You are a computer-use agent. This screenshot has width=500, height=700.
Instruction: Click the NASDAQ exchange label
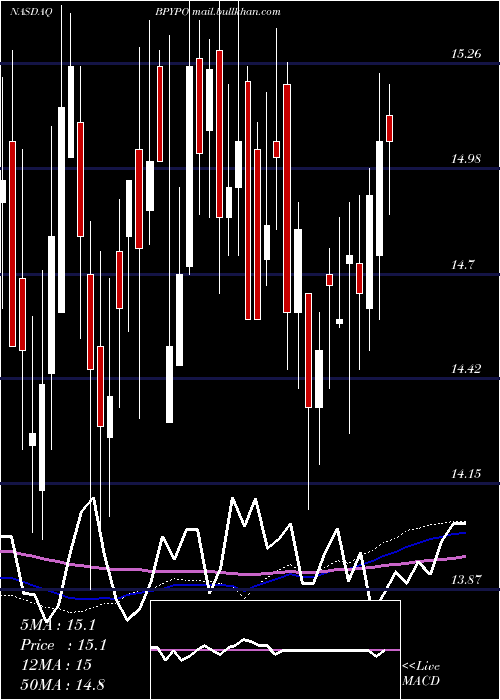pos(31,12)
